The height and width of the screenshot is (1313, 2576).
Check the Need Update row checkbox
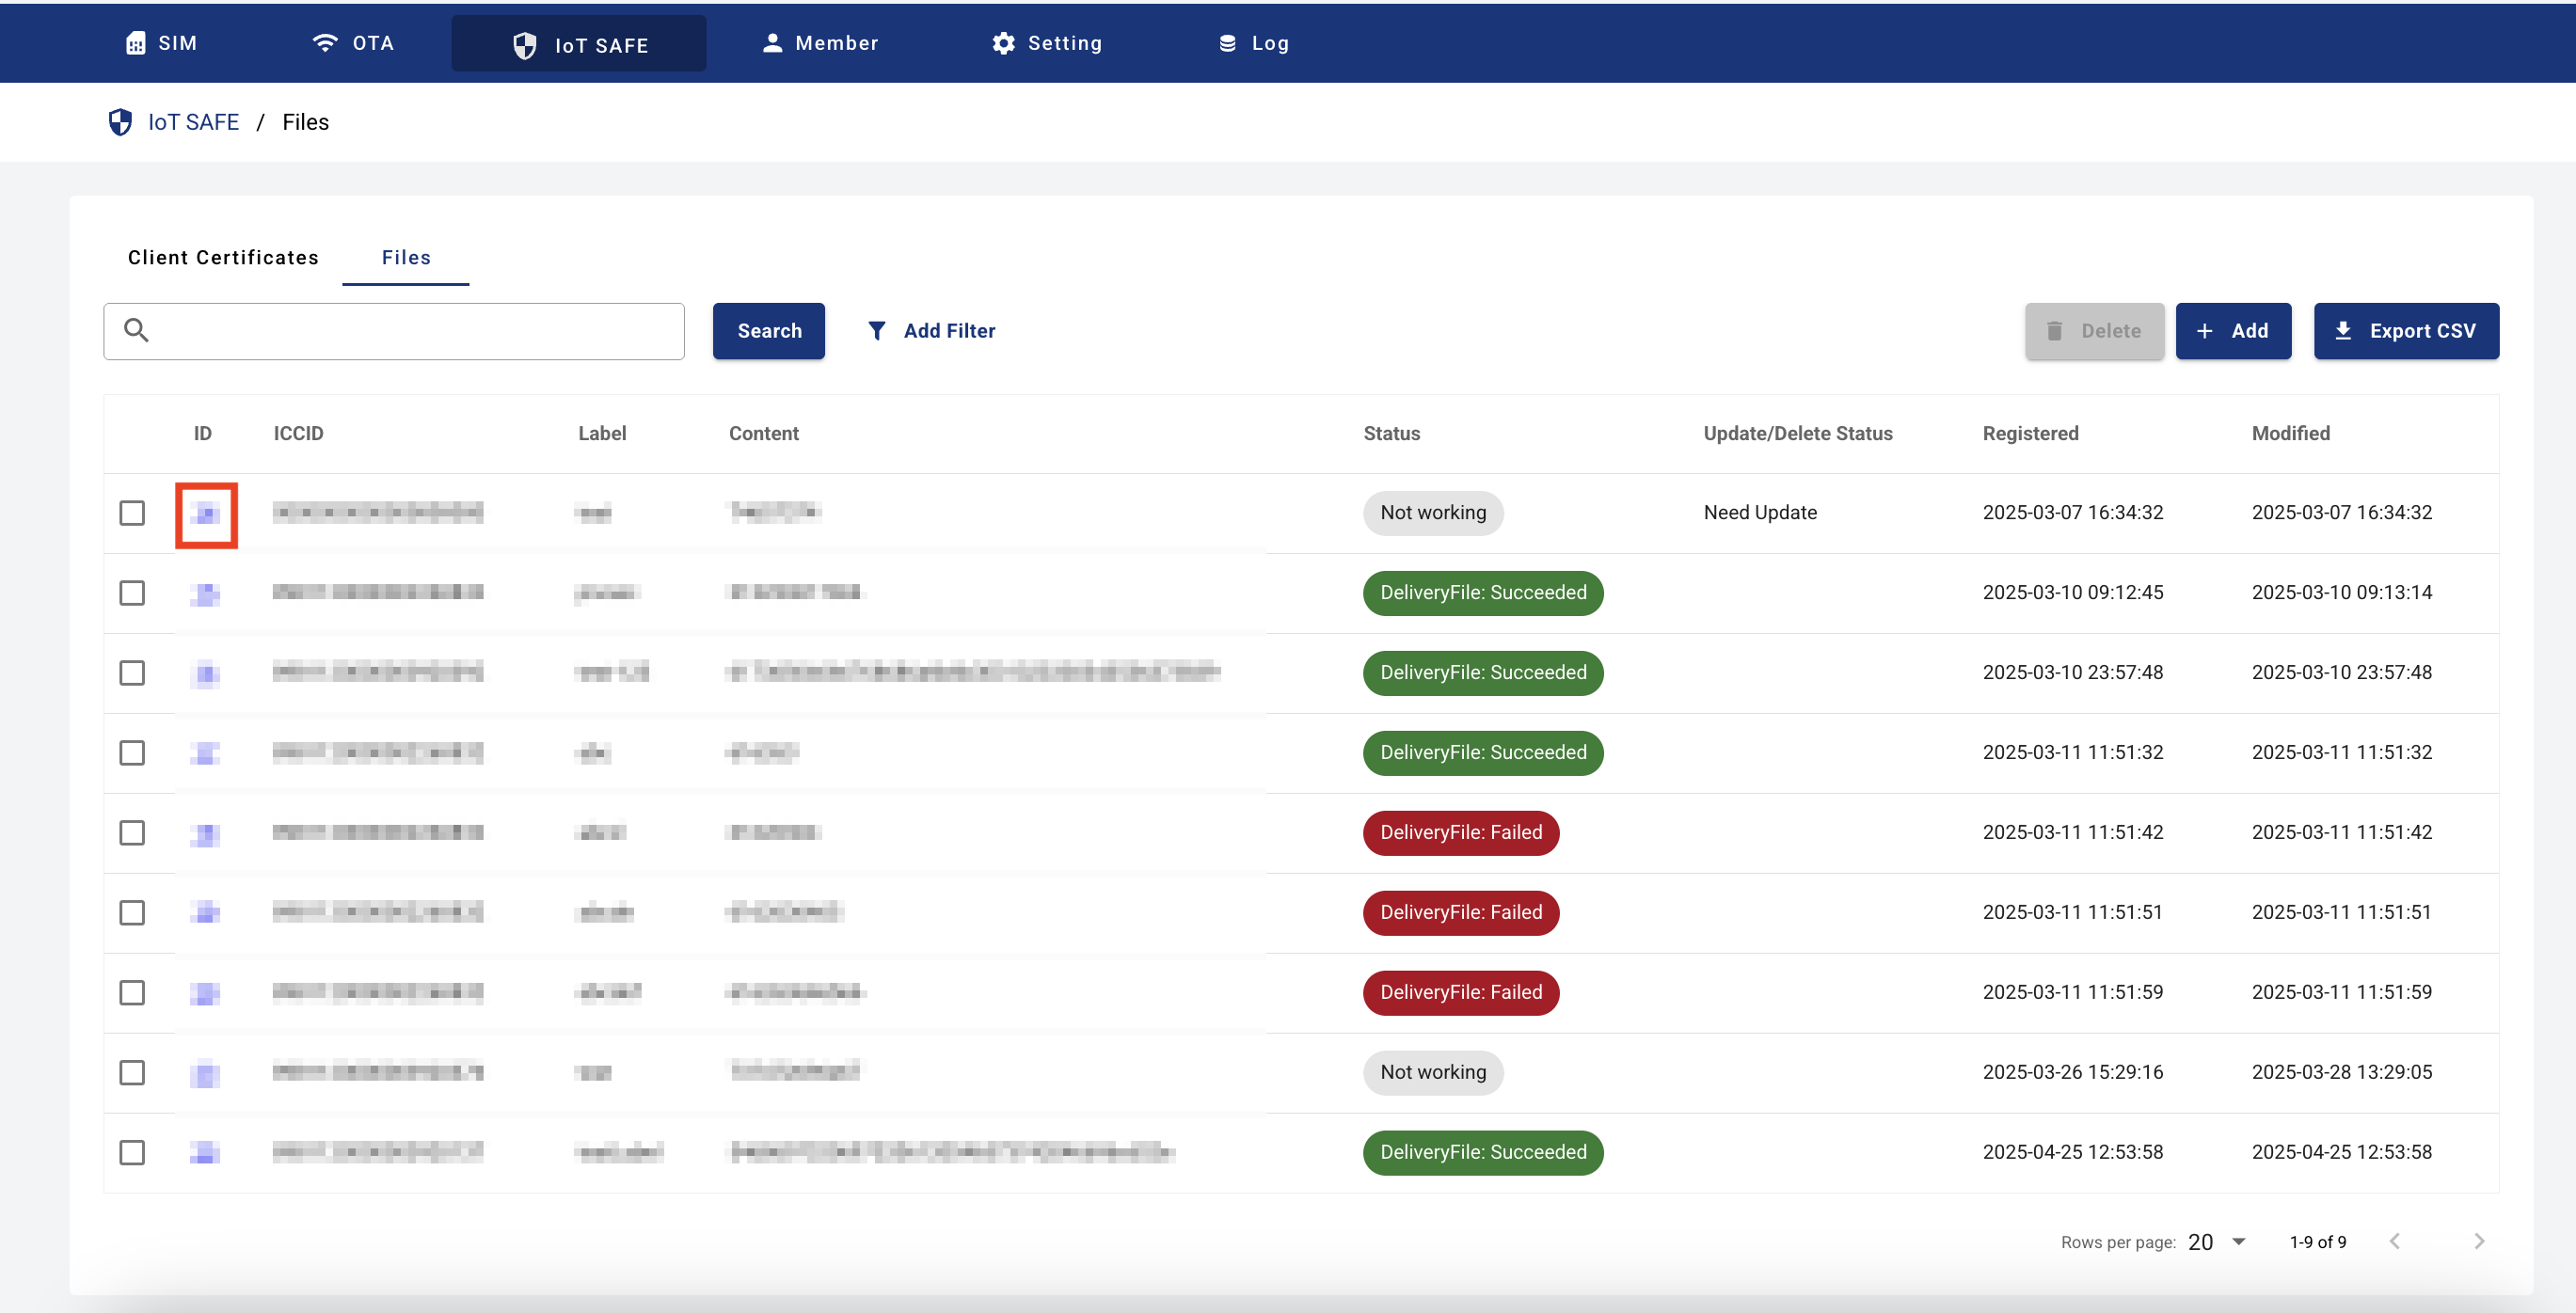pyautogui.click(x=132, y=513)
